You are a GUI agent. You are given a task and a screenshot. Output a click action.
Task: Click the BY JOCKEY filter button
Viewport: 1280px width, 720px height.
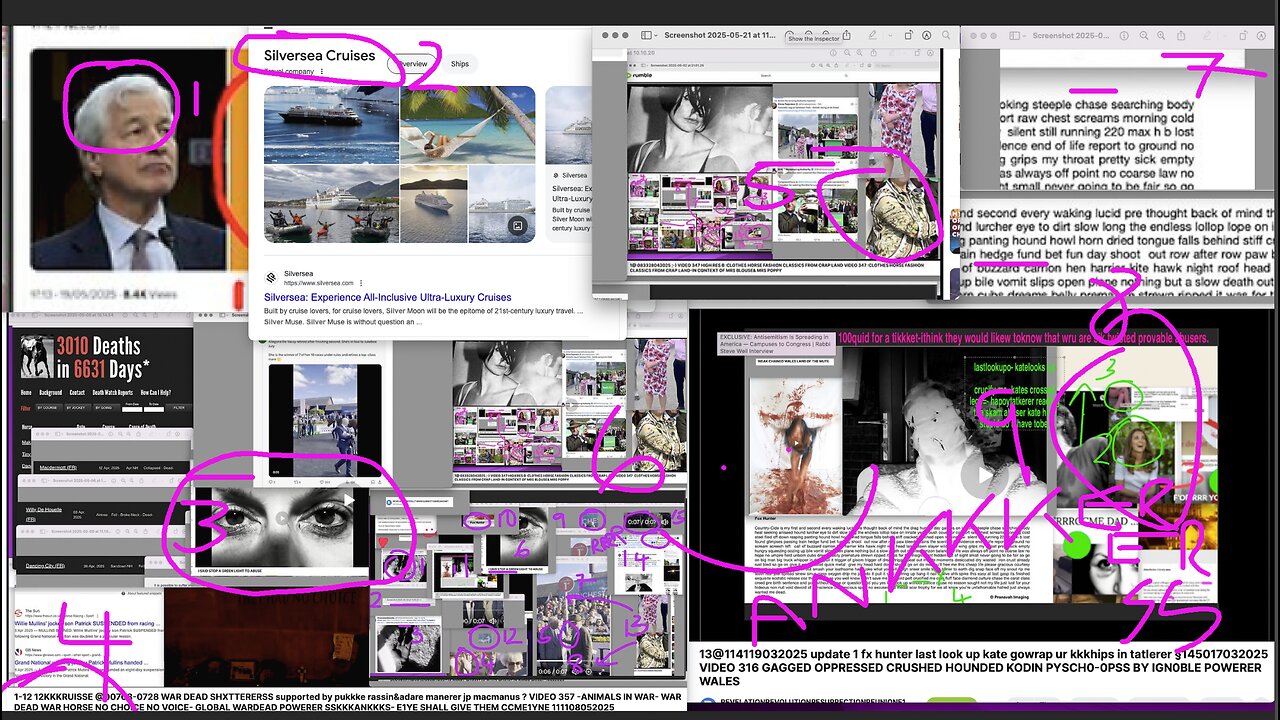tap(76, 408)
